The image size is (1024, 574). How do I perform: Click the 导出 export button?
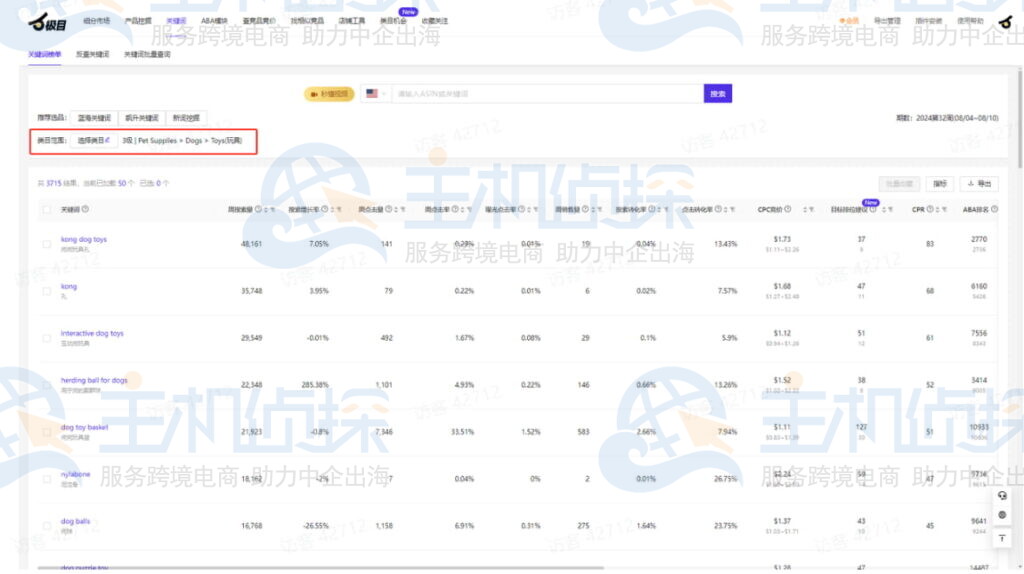point(980,183)
